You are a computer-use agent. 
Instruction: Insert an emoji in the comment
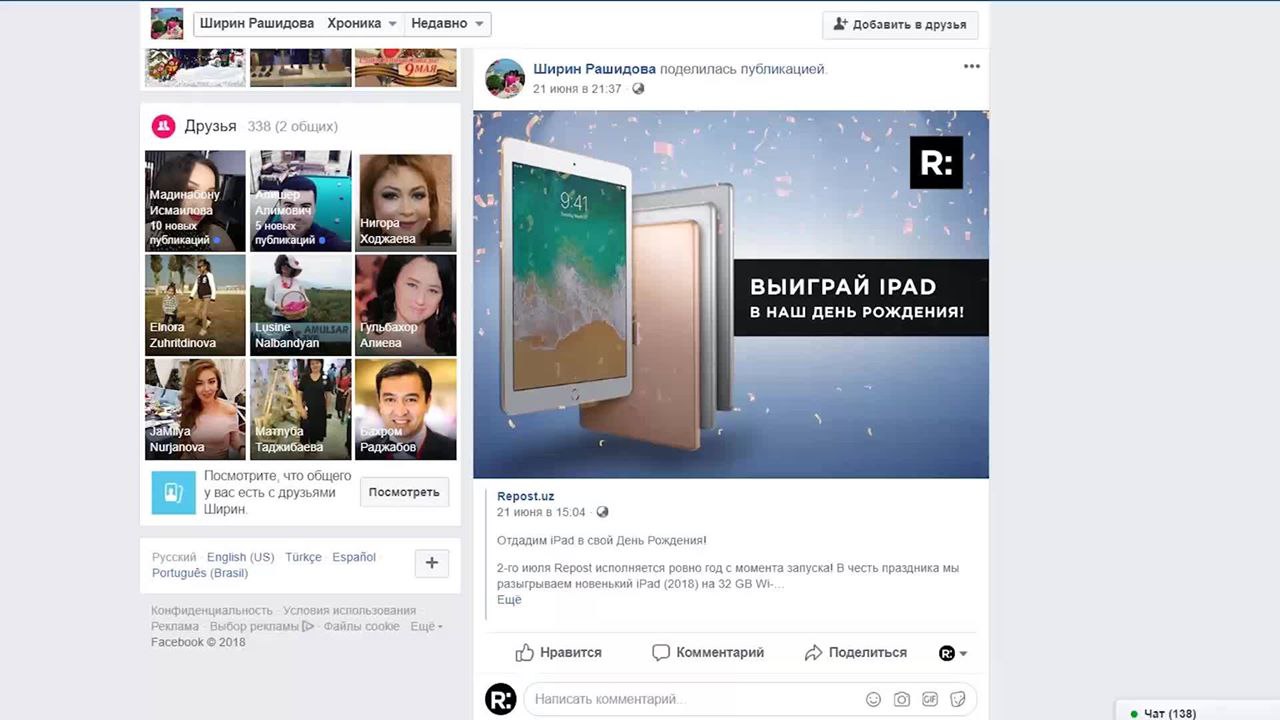click(x=873, y=699)
